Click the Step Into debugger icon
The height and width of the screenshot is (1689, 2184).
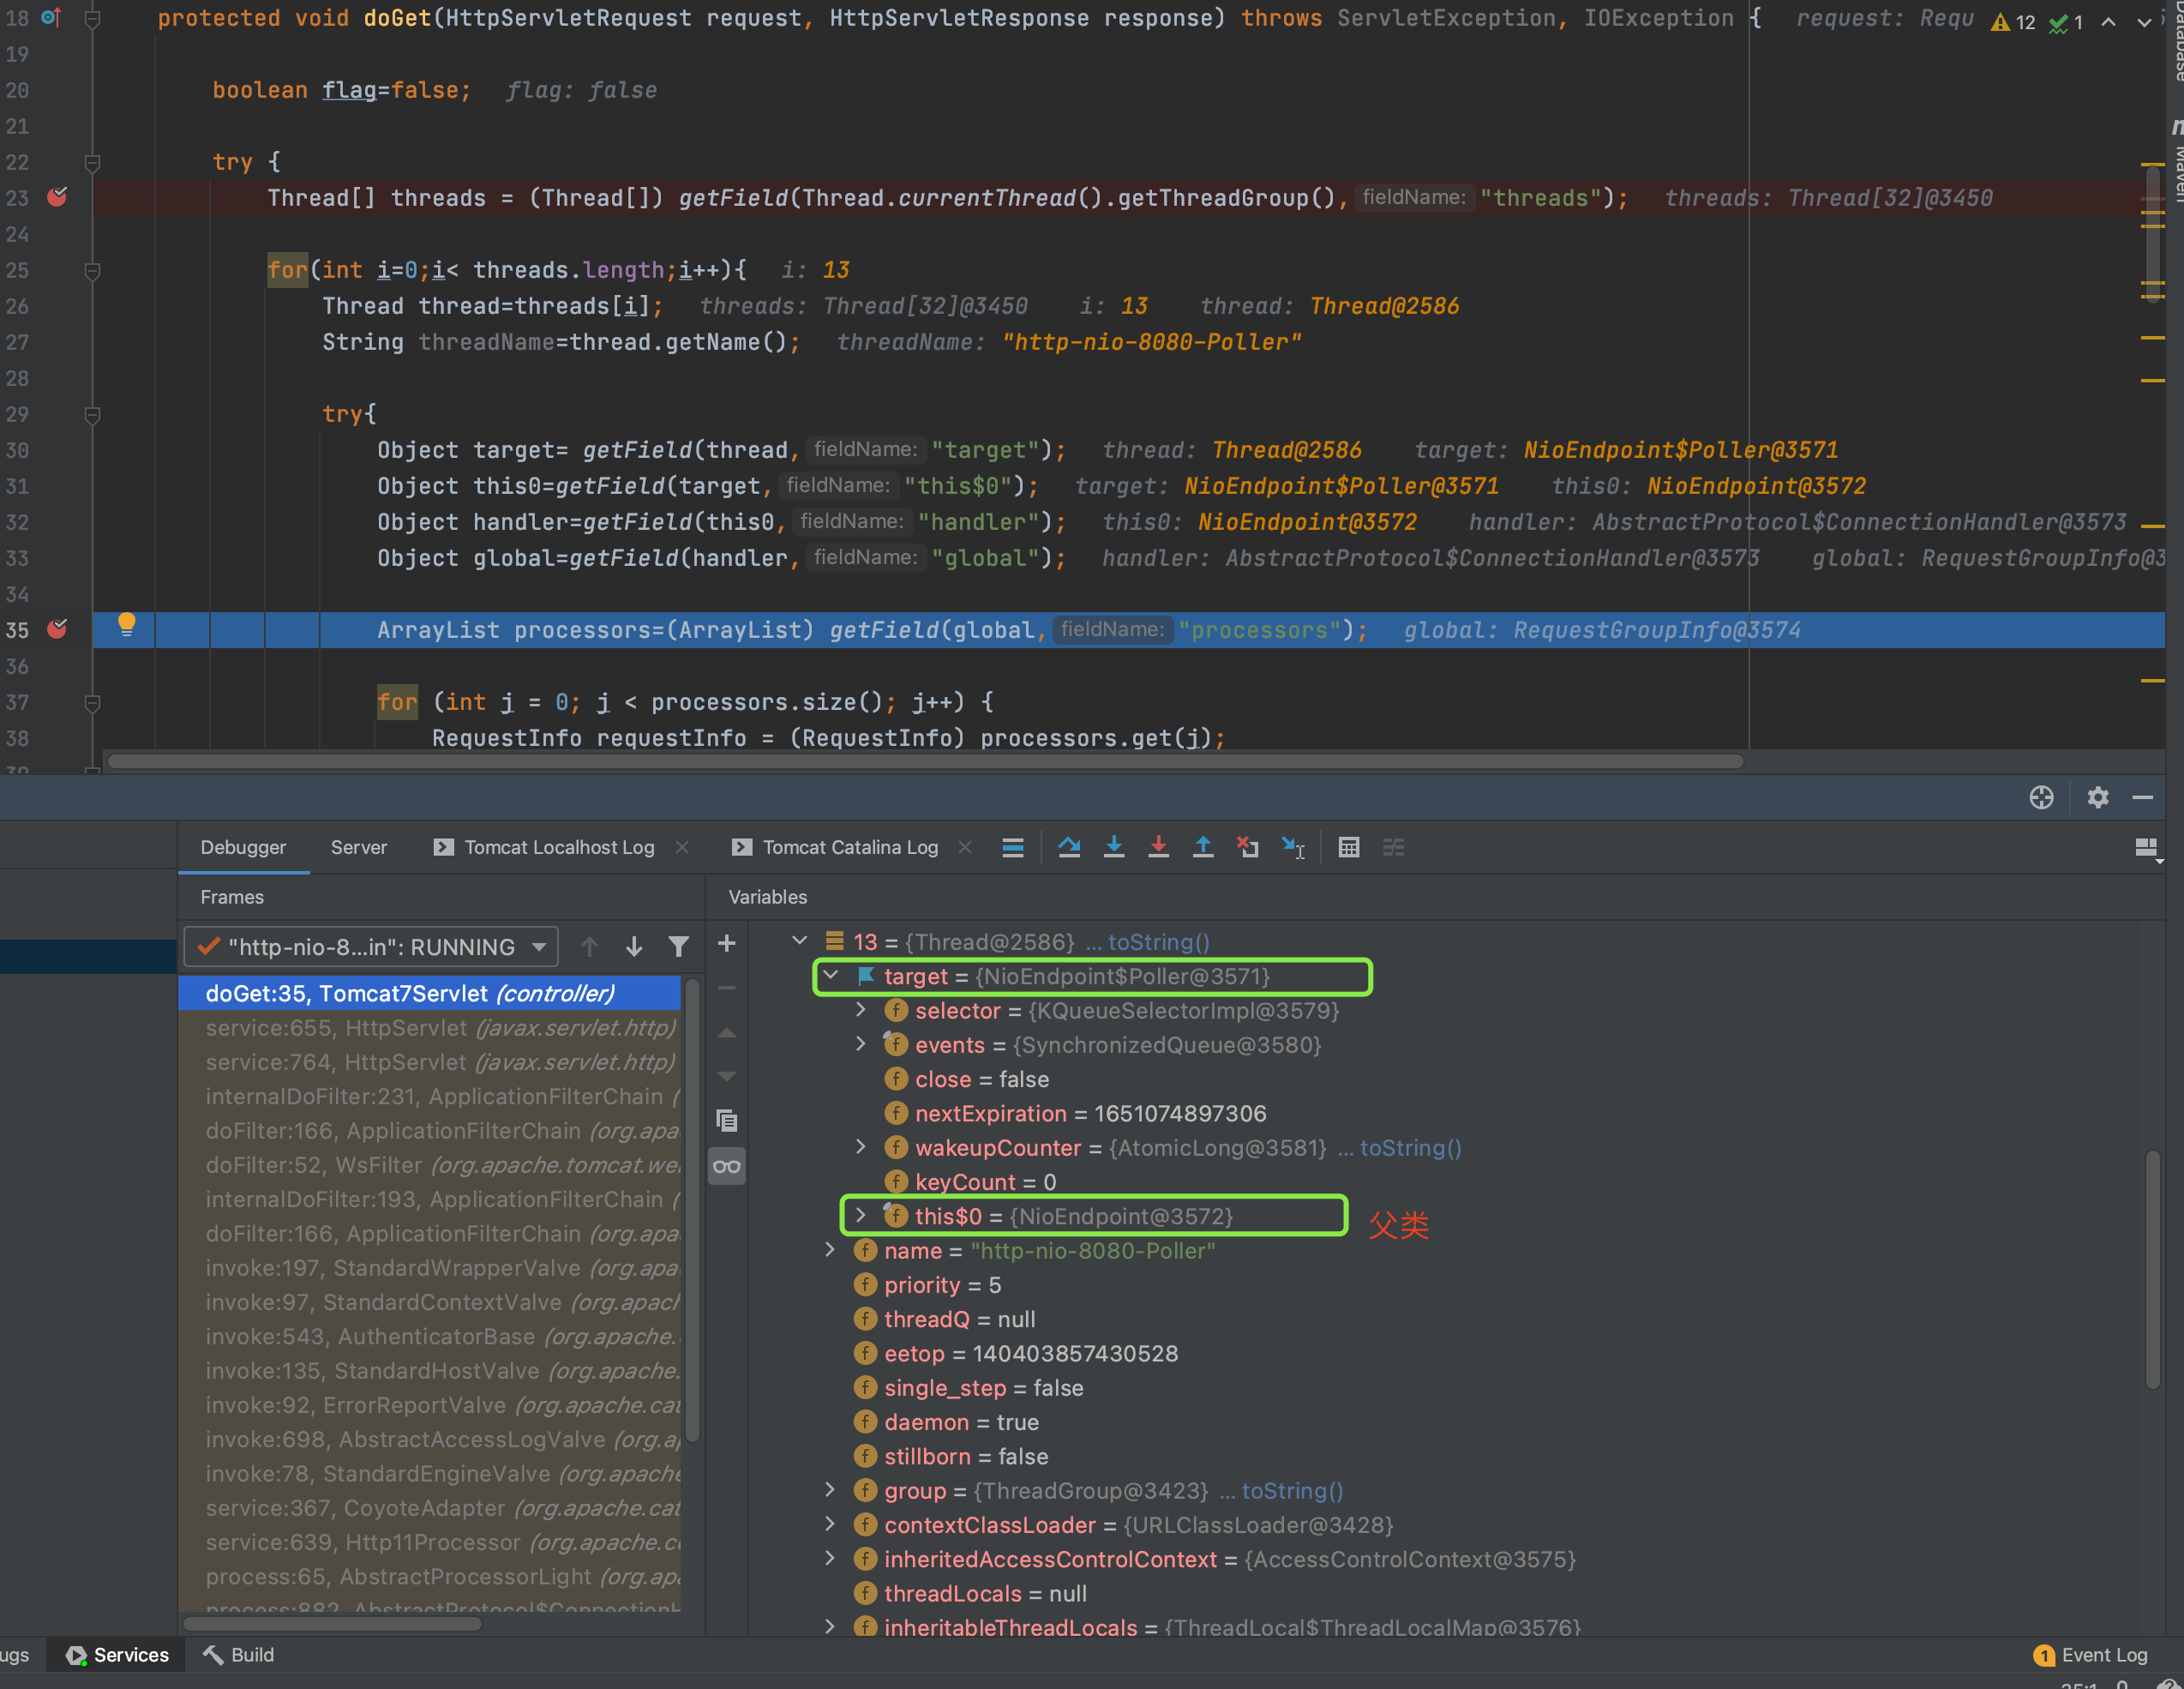click(x=1113, y=847)
